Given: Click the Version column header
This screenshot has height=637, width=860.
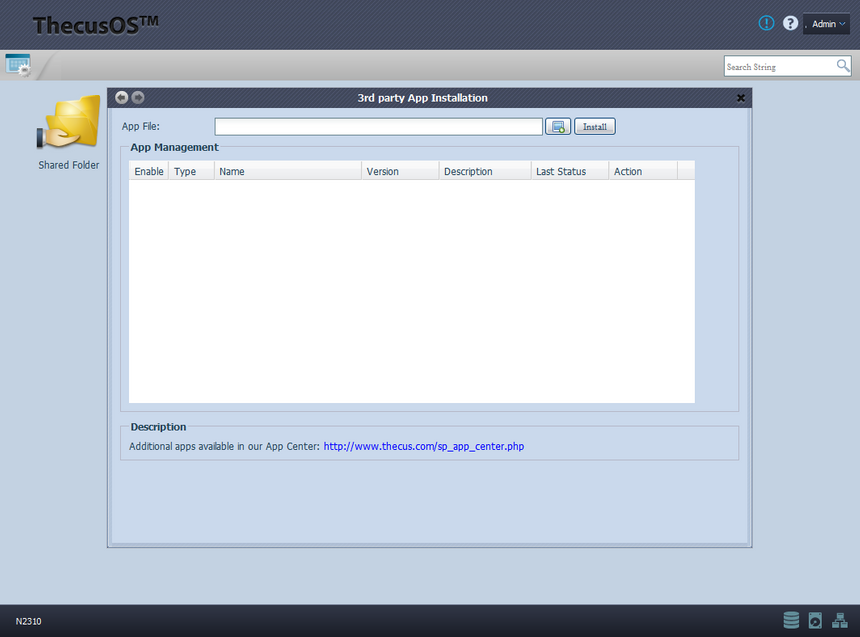Looking at the screenshot, I should click(399, 171).
